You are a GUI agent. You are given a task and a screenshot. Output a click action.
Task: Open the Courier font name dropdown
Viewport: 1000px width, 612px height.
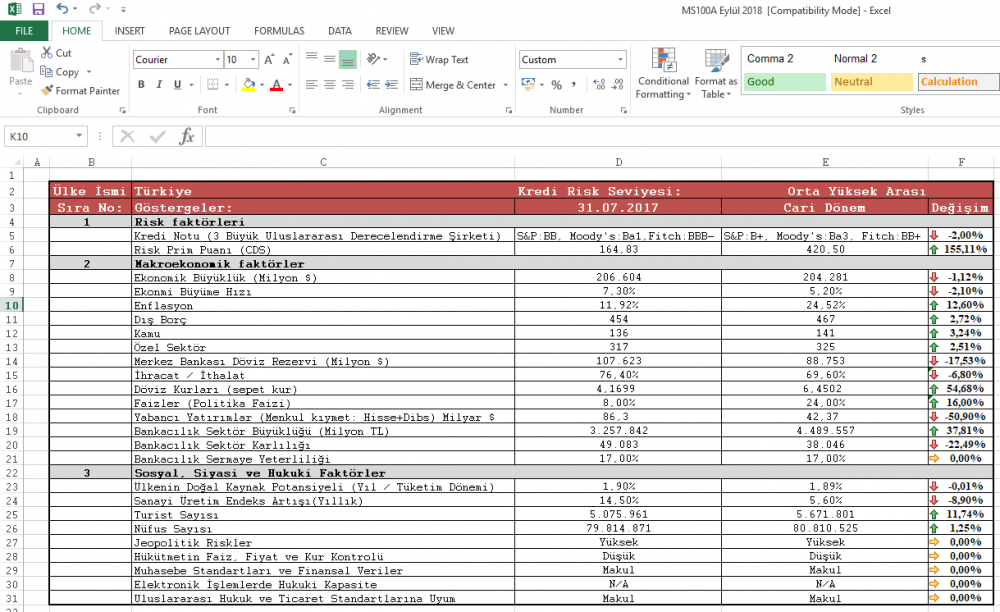point(217,59)
